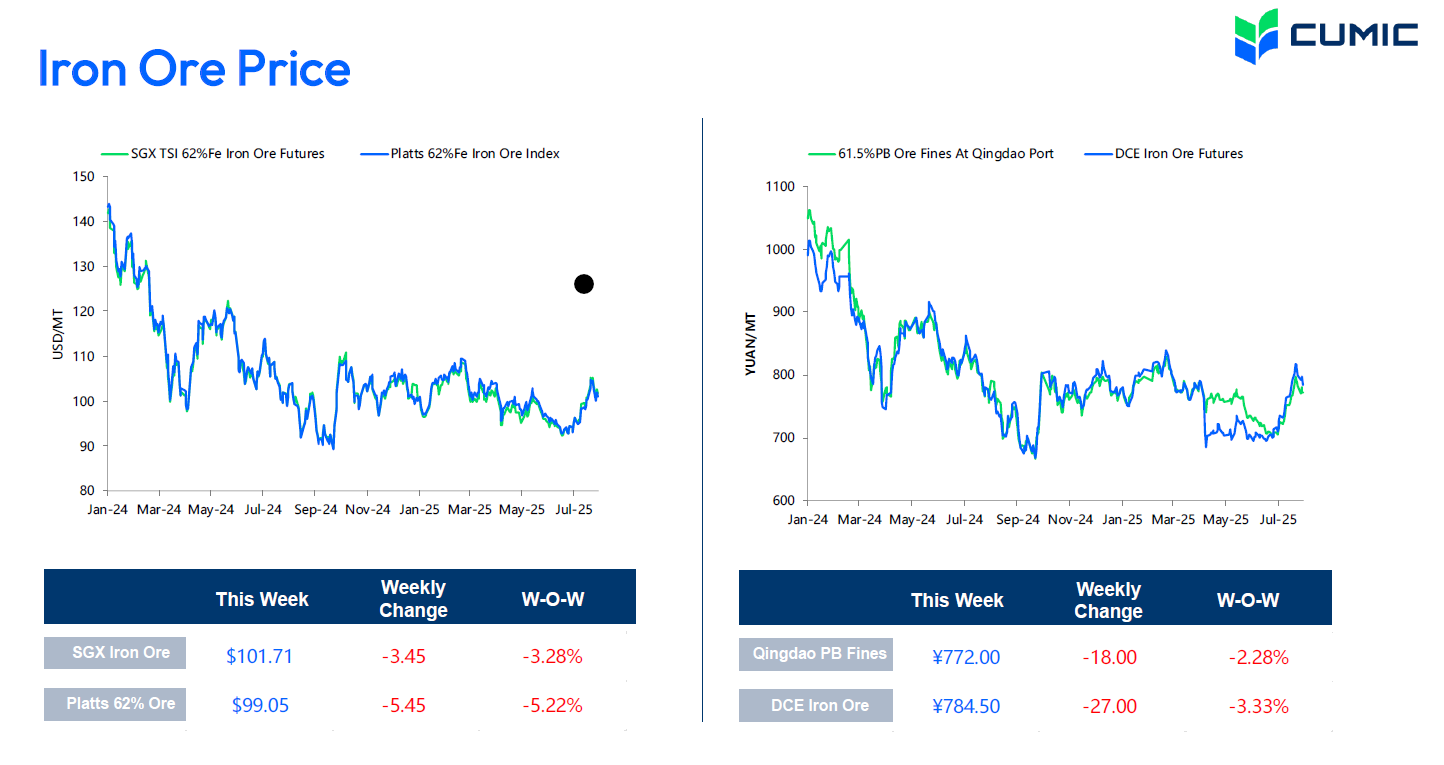Click the left table's W-O-W header
Viewport: 1444px width, 765px height.
552,599
